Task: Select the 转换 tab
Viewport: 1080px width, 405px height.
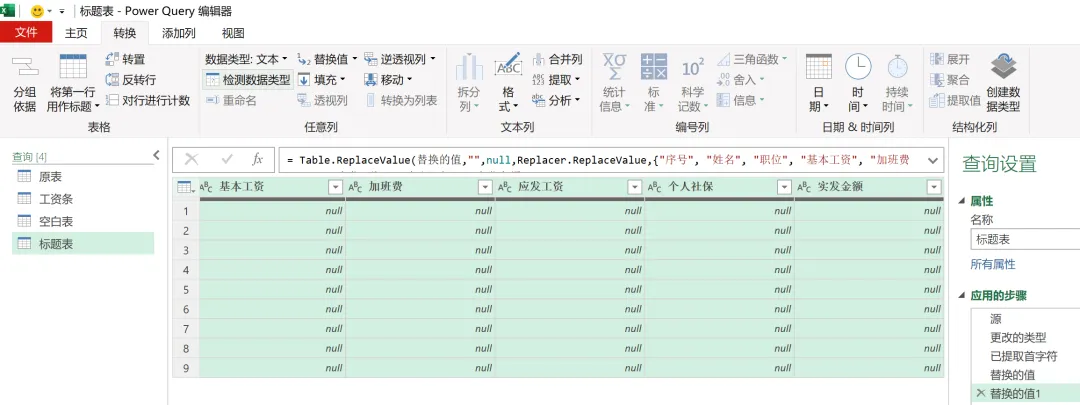Action: (x=125, y=33)
